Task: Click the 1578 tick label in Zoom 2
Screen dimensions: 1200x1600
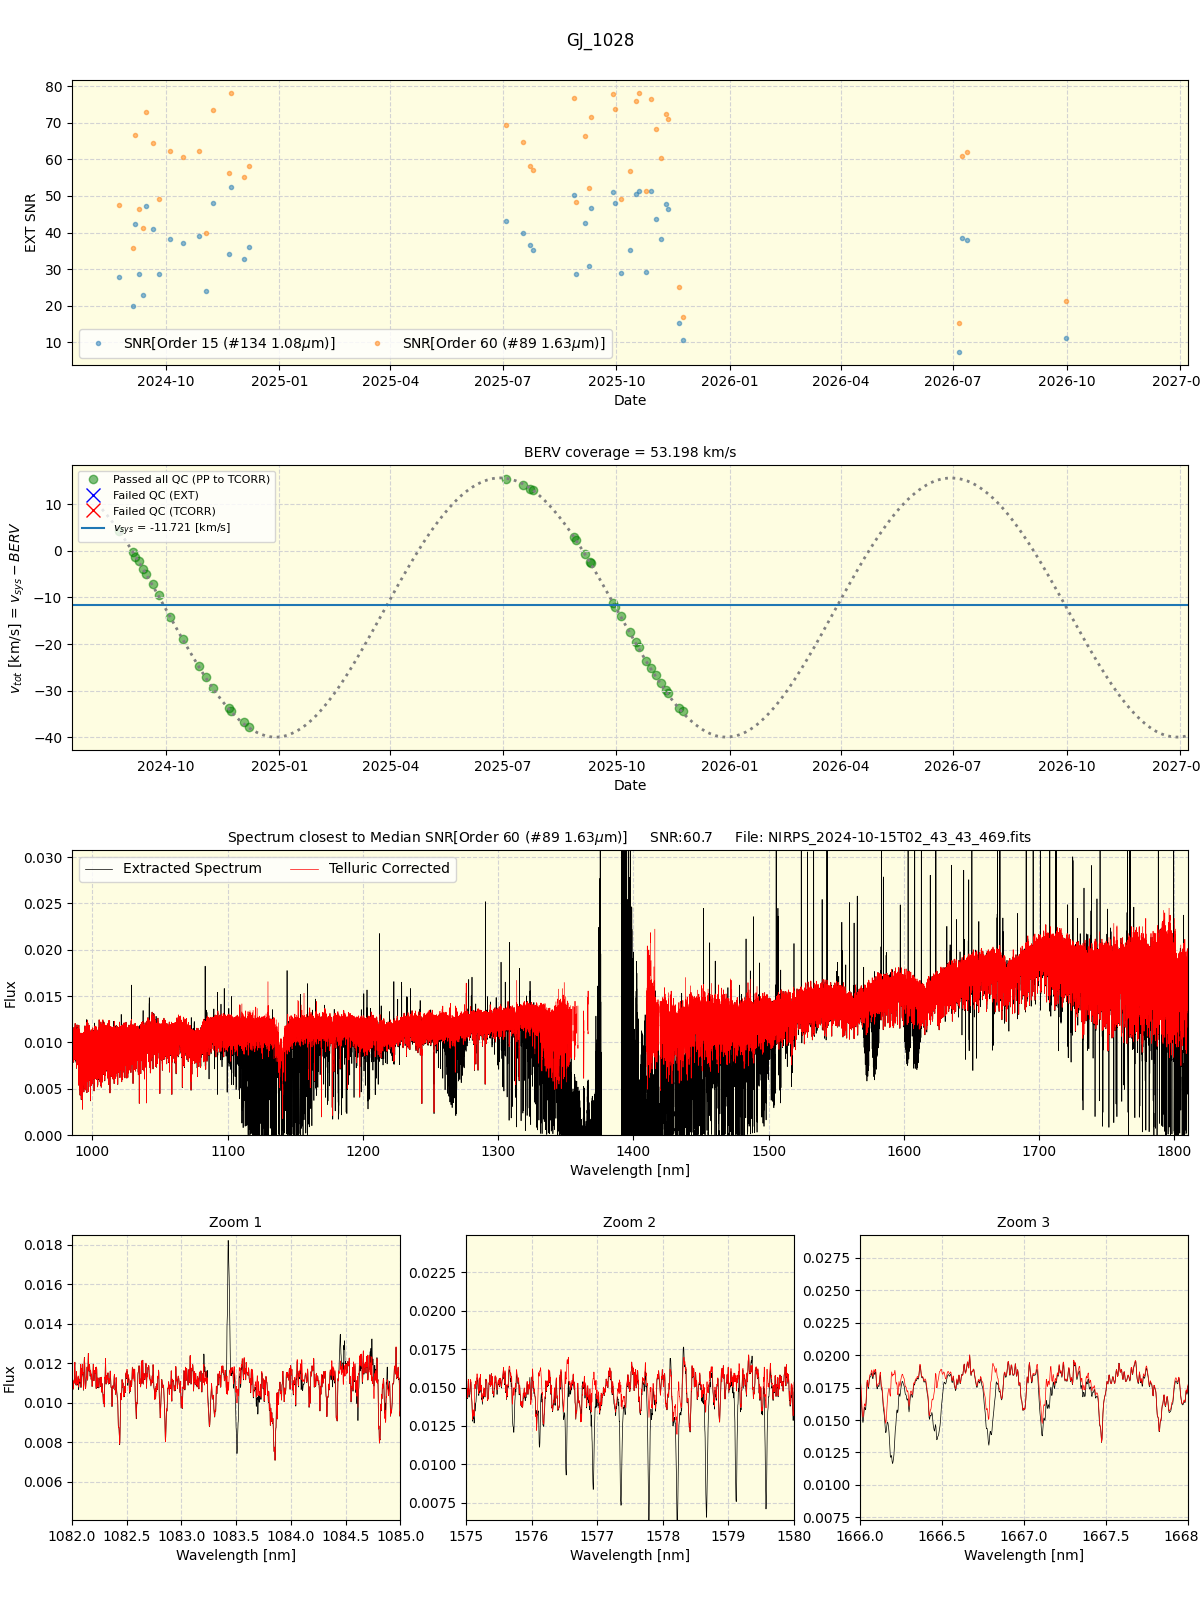Action: [x=663, y=1535]
